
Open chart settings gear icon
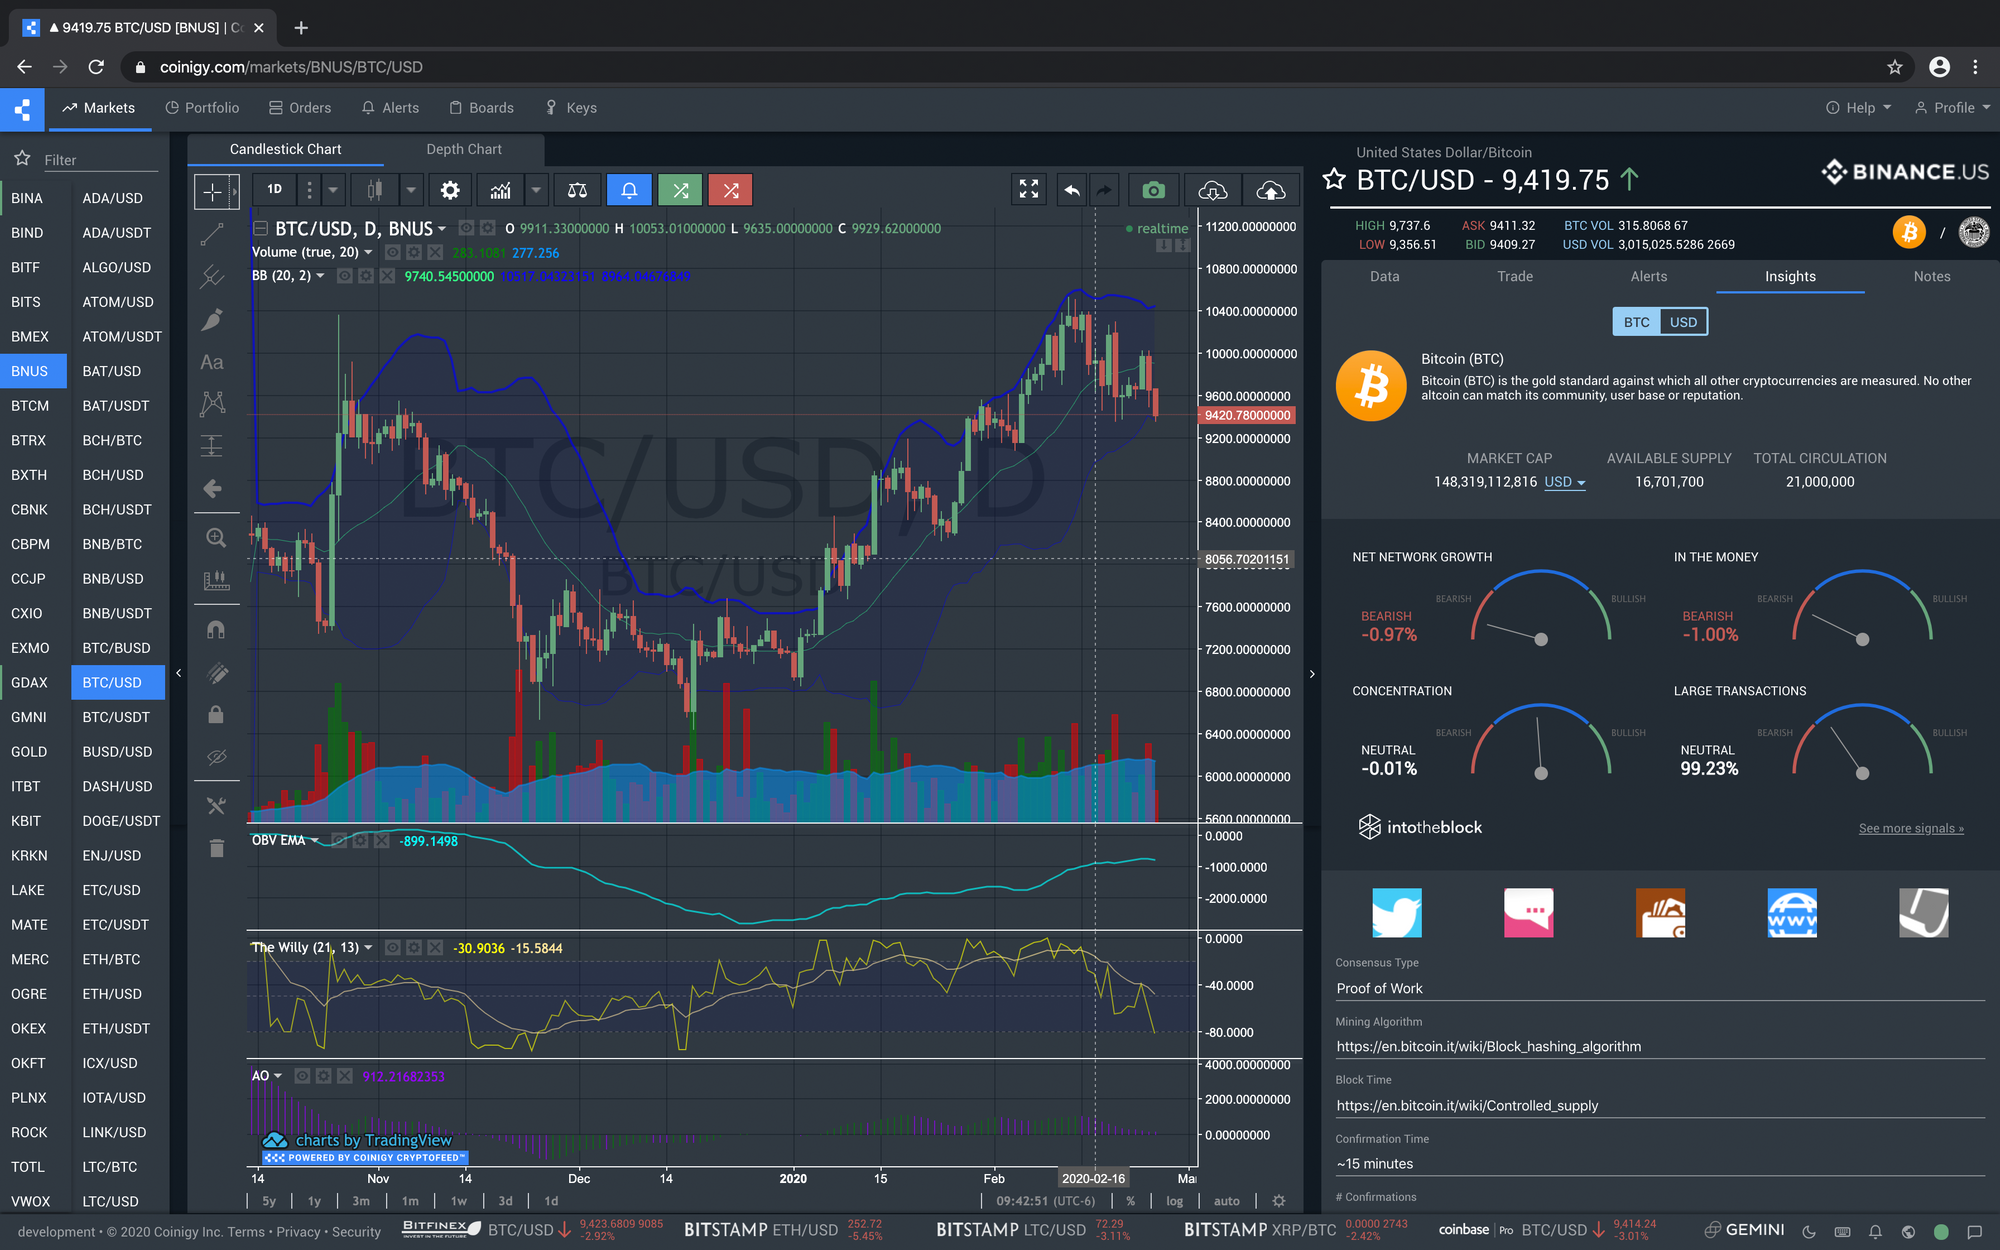coord(450,190)
